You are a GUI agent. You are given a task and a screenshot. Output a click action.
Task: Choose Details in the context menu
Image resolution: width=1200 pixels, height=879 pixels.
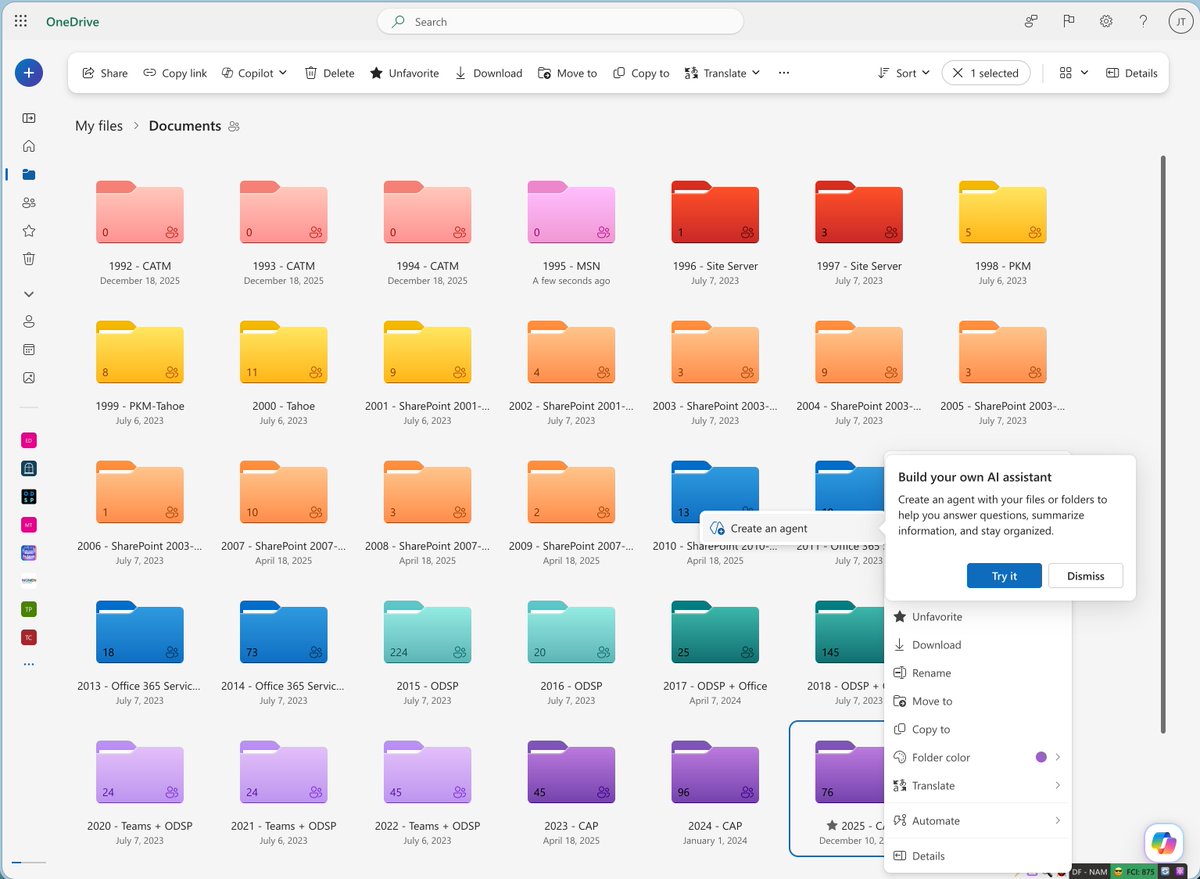tap(977, 856)
